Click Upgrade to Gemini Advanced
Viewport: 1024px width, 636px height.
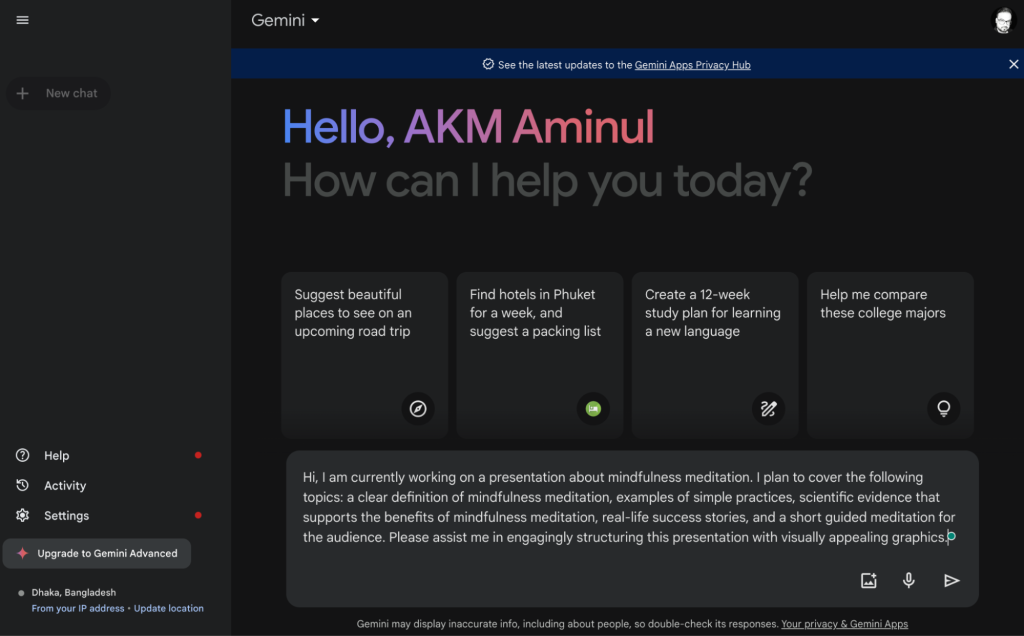pyautogui.click(x=97, y=553)
